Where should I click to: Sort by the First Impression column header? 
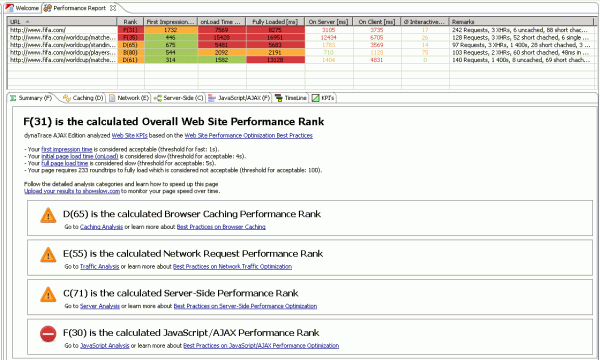tap(171, 22)
